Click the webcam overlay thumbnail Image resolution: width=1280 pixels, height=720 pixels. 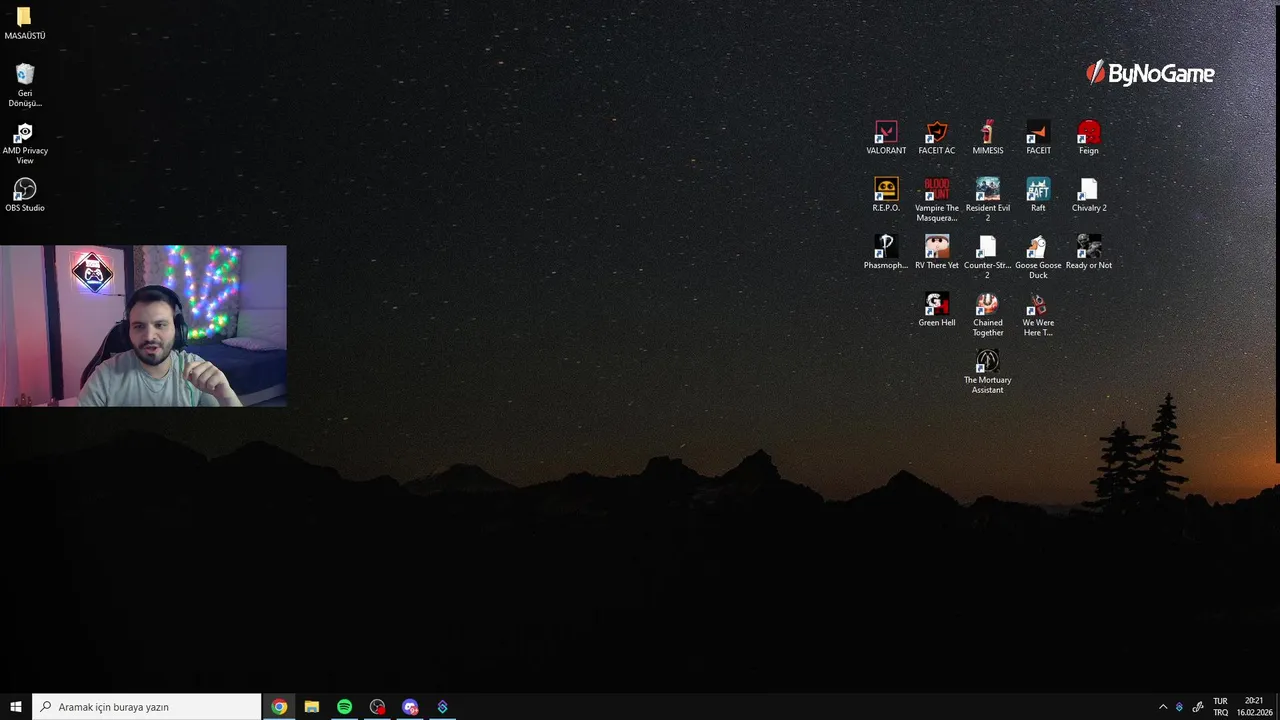tap(143, 326)
